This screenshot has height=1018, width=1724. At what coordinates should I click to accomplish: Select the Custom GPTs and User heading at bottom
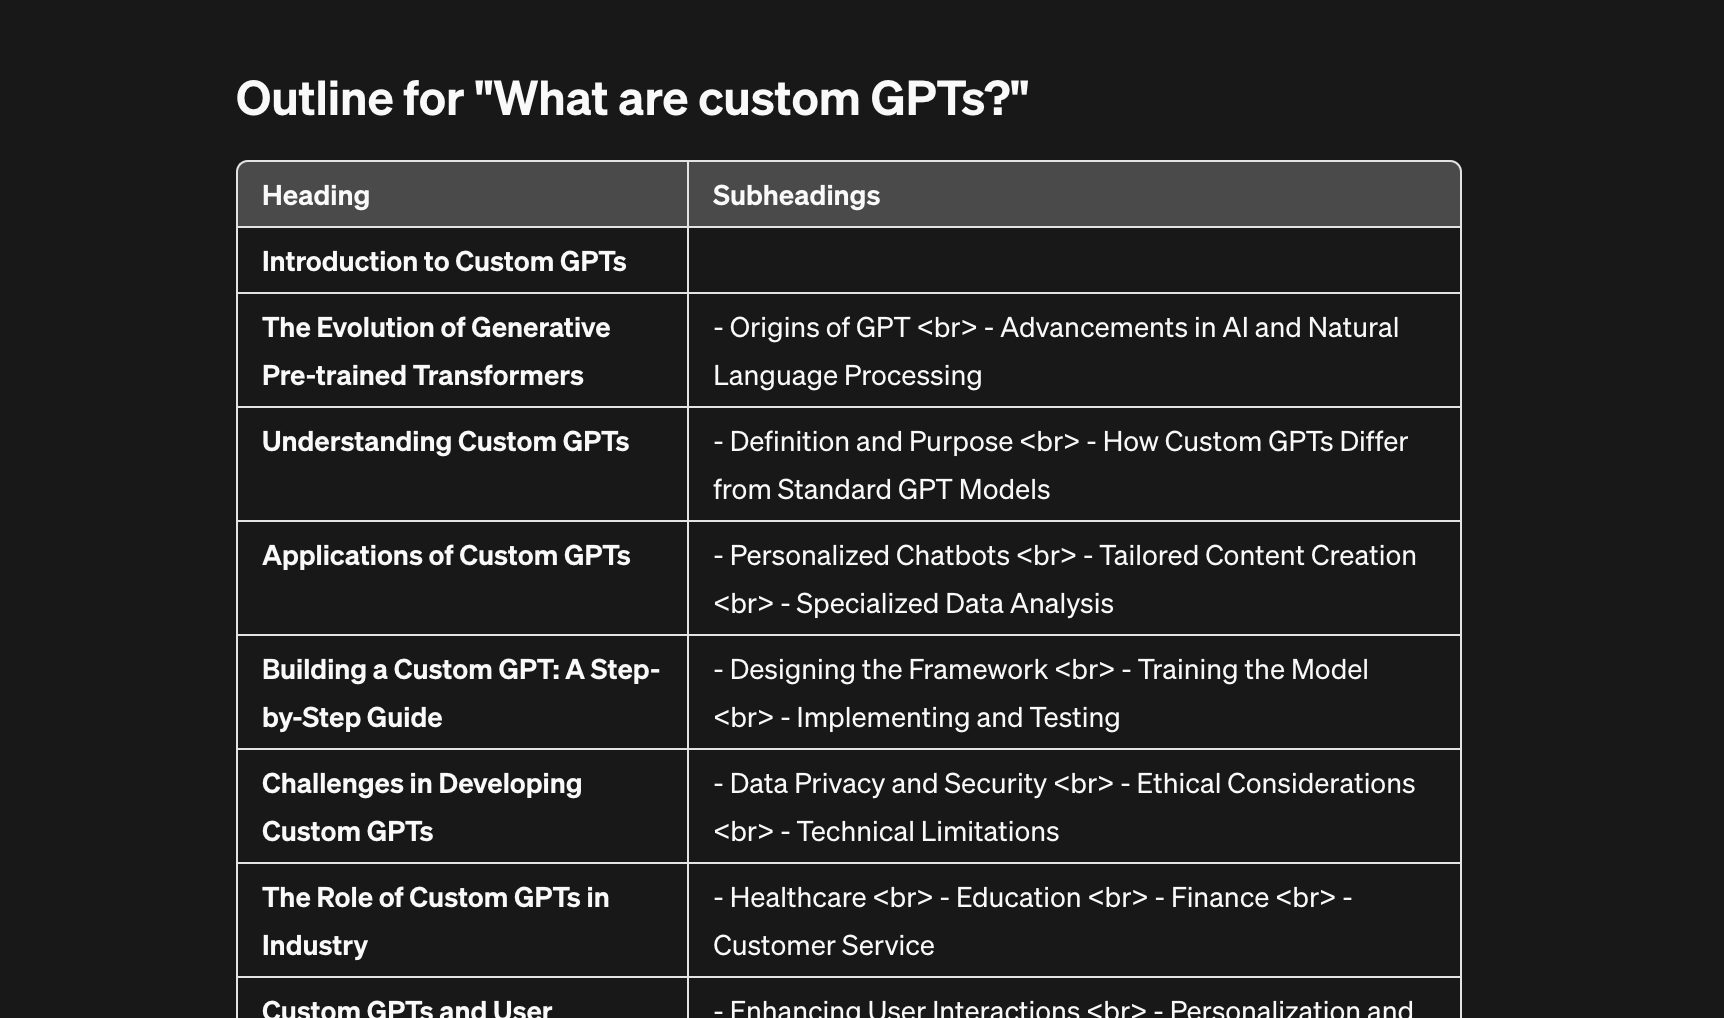pyautogui.click(x=407, y=1007)
